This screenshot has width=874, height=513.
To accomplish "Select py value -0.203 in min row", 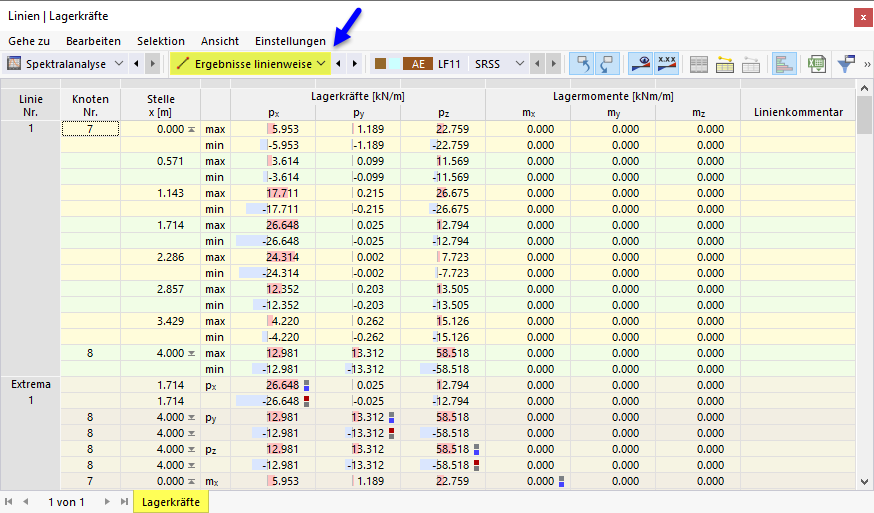I will point(358,305).
